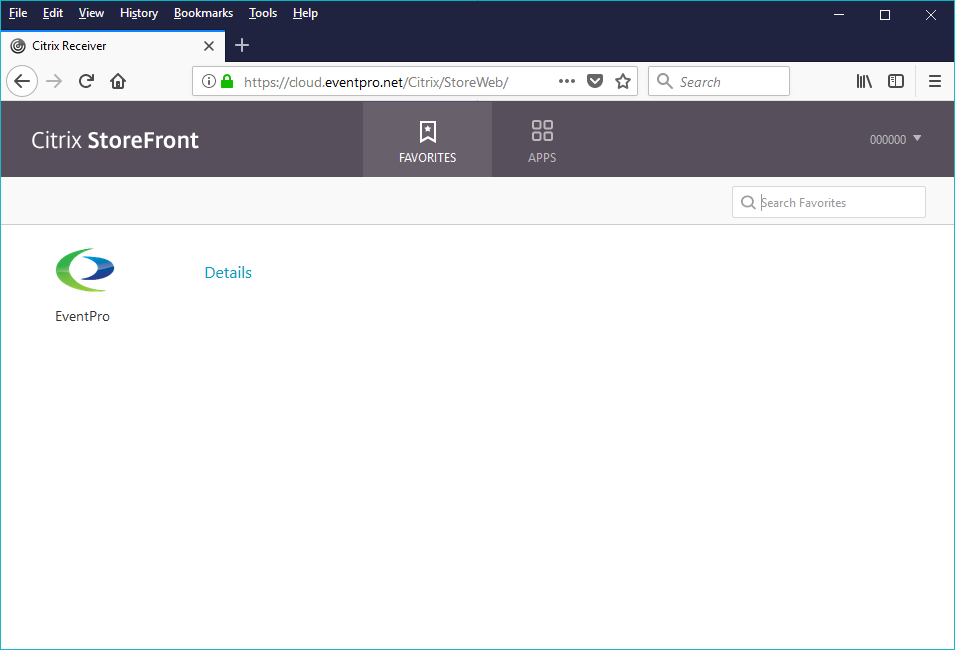Viewport: 955px width, 650px height.
Task: Click the Citrix StoreFront logo text
Action: tap(115, 140)
